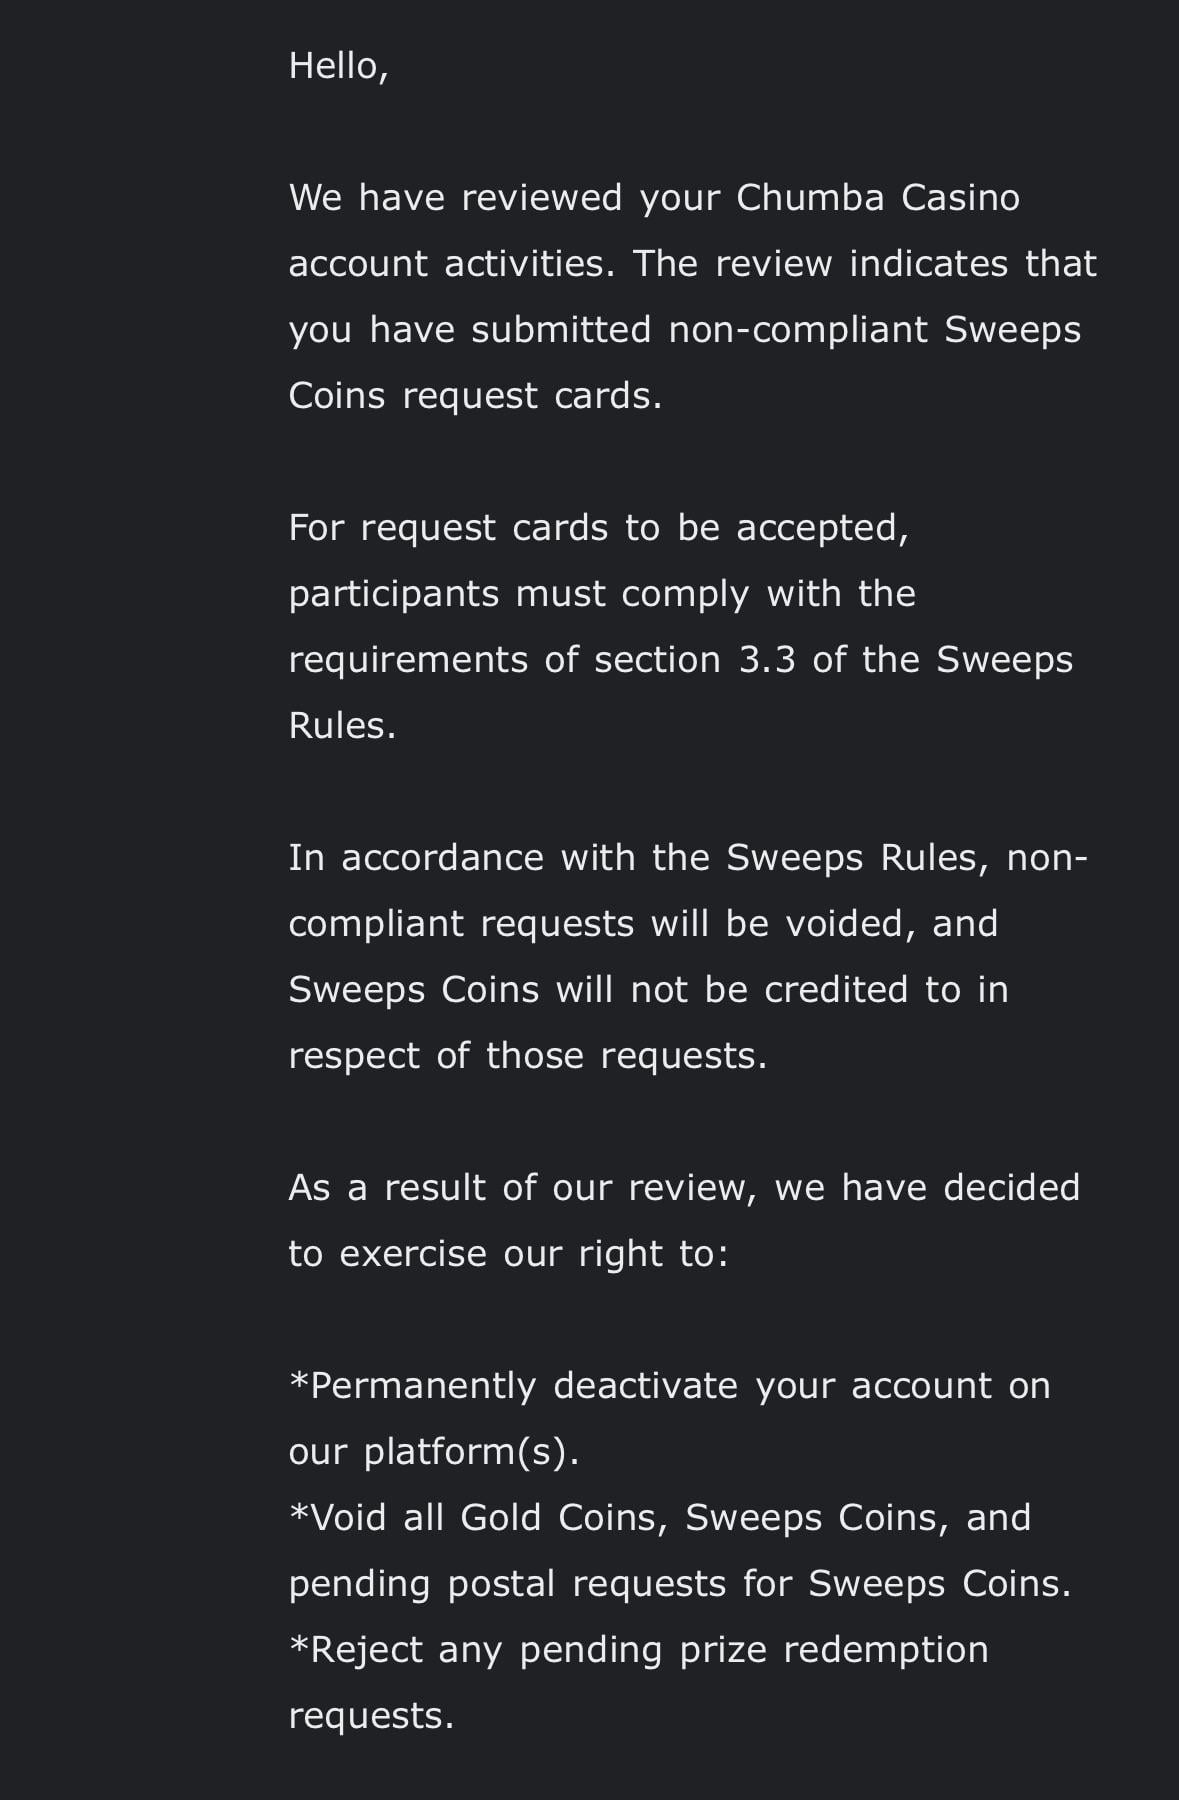Click the phrase "account activities."
1179x1800 pixels.
pos(452,265)
